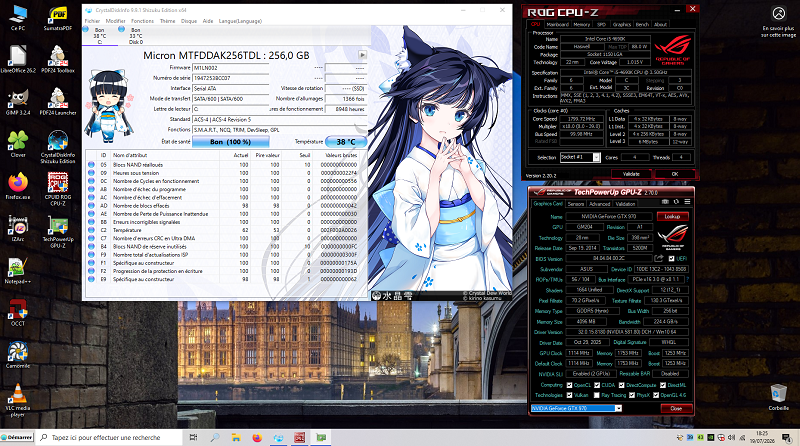The width and height of the screenshot is (800, 446).
Task: Click the Bon (100 %) health status button
Action: coord(231,142)
